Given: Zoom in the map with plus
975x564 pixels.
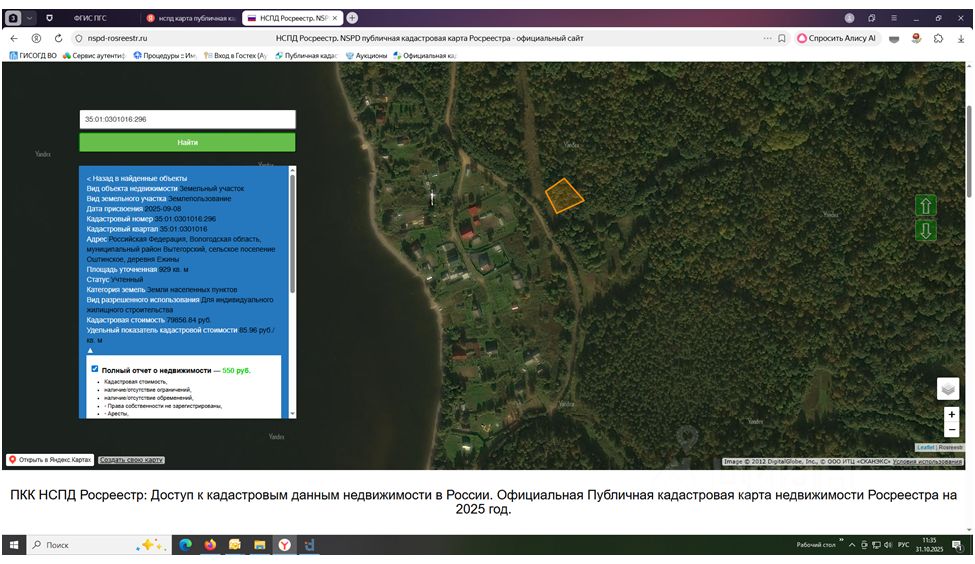Looking at the screenshot, I should [x=951, y=414].
